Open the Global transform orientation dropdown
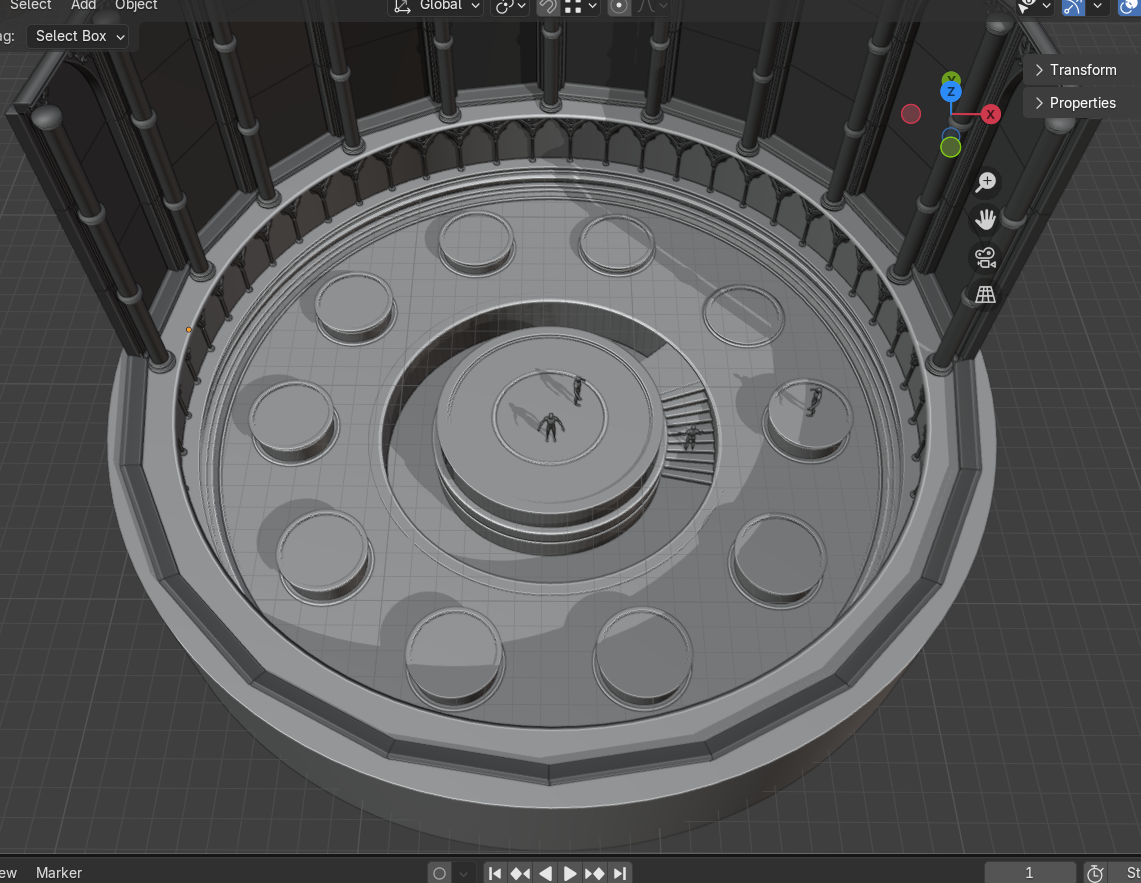This screenshot has width=1141, height=883. point(436,6)
